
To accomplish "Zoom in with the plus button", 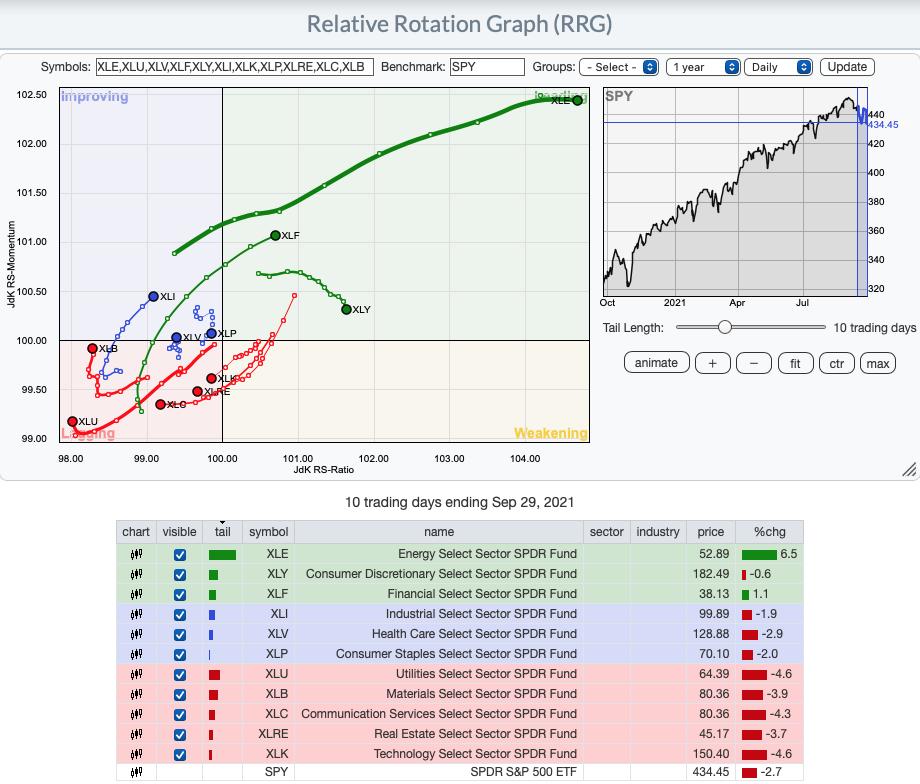I will click(x=712, y=363).
